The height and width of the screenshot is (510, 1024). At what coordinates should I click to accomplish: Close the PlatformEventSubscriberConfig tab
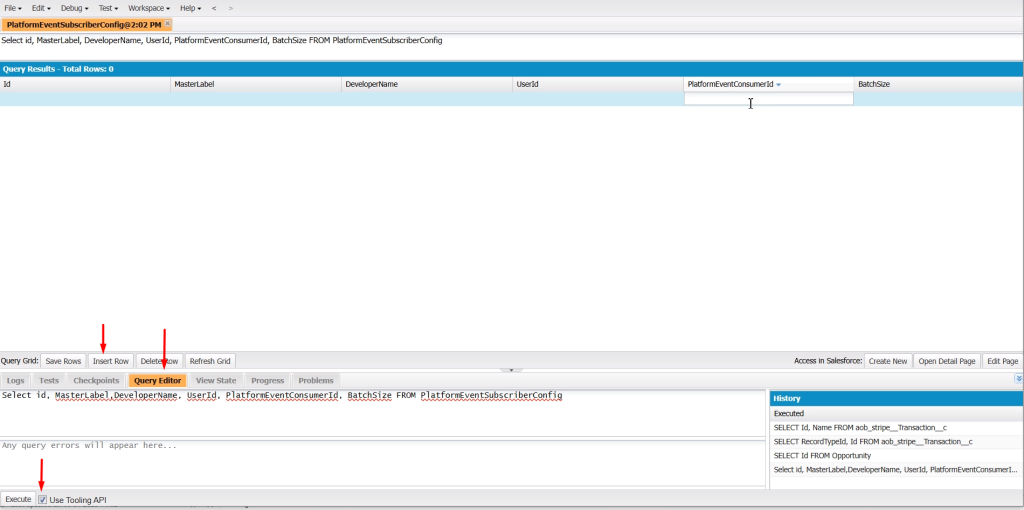tap(167, 24)
